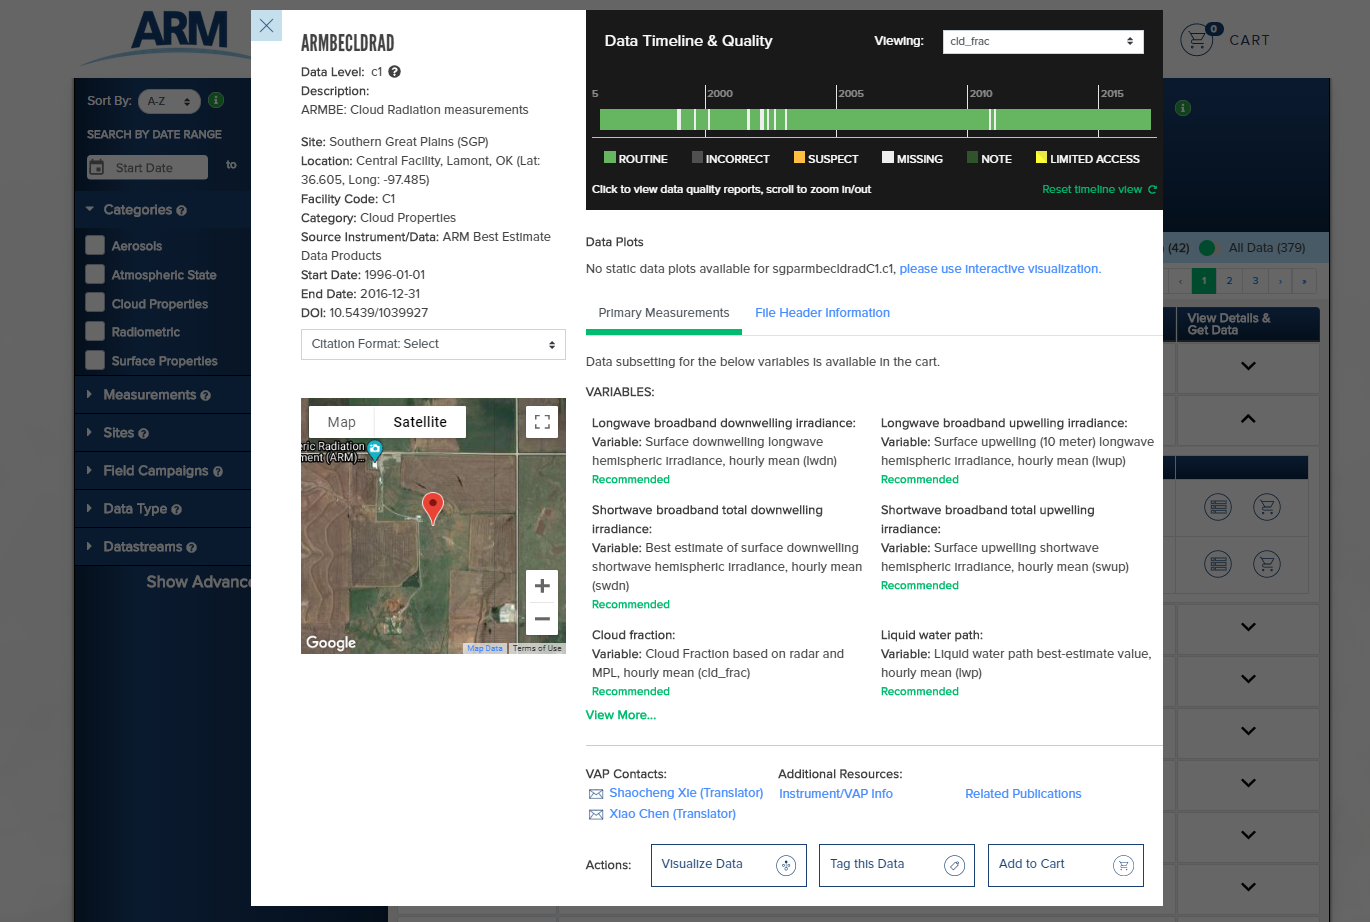Click the SUSPECT orange legend swatch
The image size is (1370, 922).
click(x=799, y=157)
